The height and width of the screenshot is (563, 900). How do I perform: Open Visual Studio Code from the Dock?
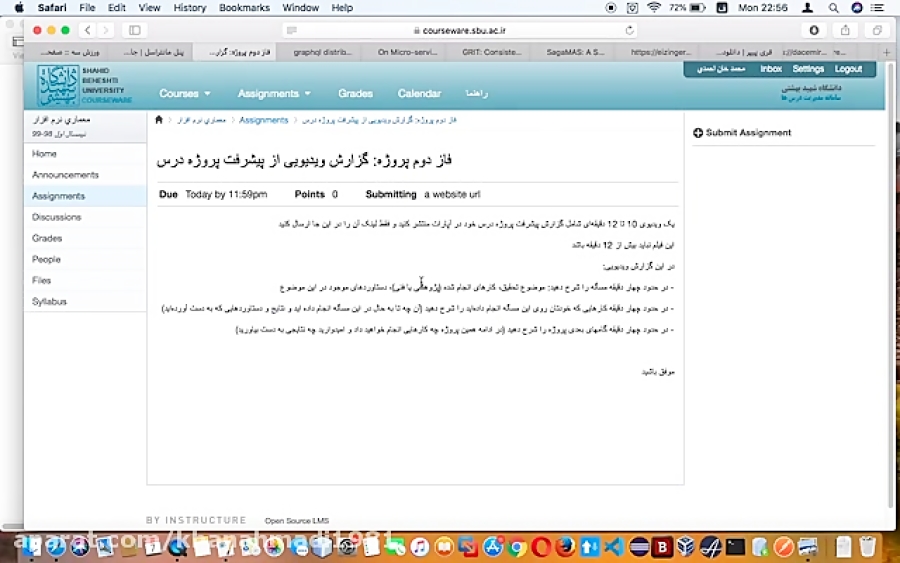point(614,546)
